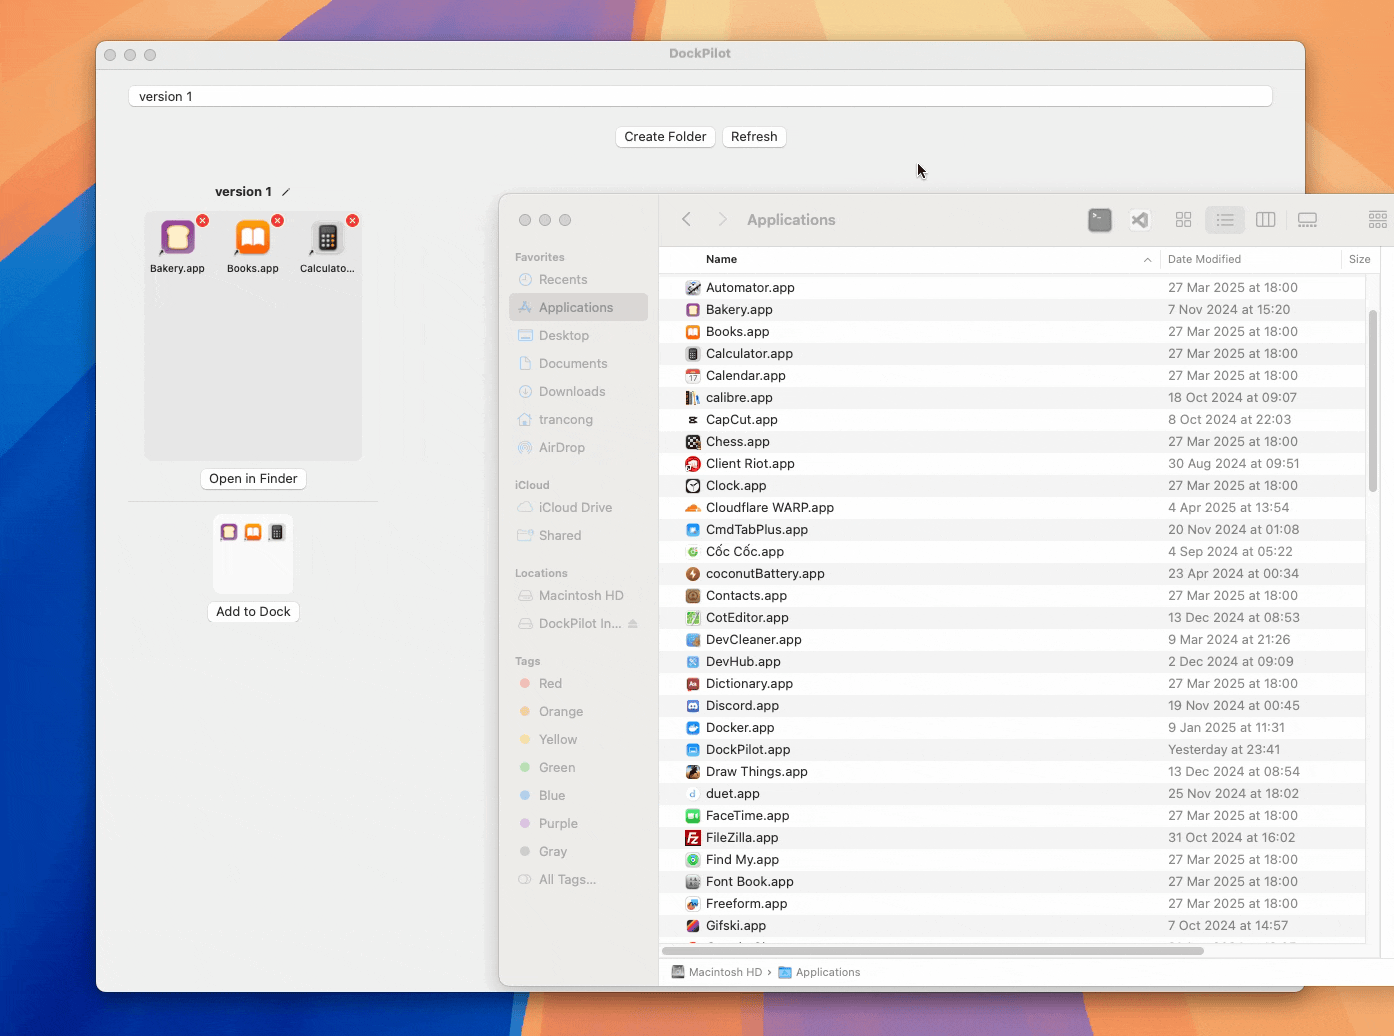Image resolution: width=1394 pixels, height=1036 pixels.
Task: Select the Books.app icon in the DockPilot folder
Action: [x=253, y=238]
